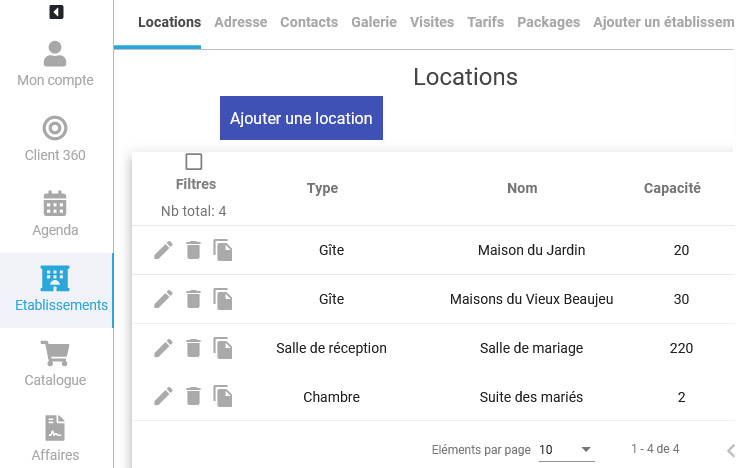Toggle the Filtres checkbox
Screen dimensions: 739x468
point(194,162)
